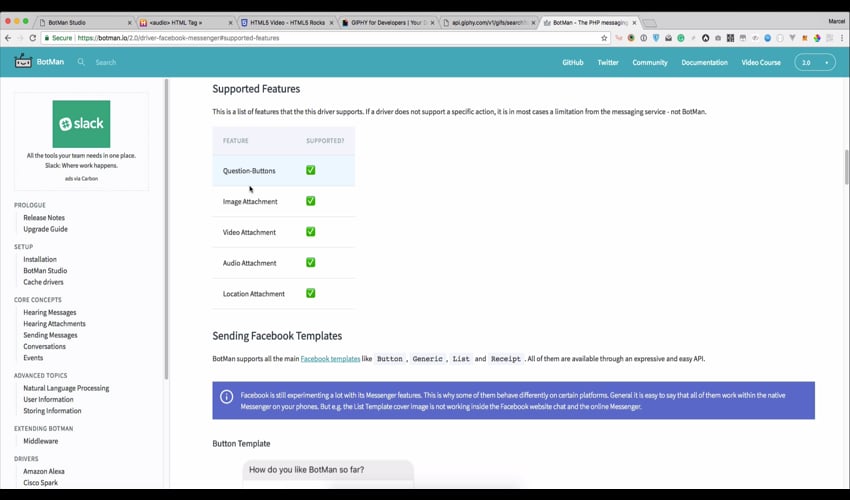
Task: Open Installation in sidebar
Action: 40,259
